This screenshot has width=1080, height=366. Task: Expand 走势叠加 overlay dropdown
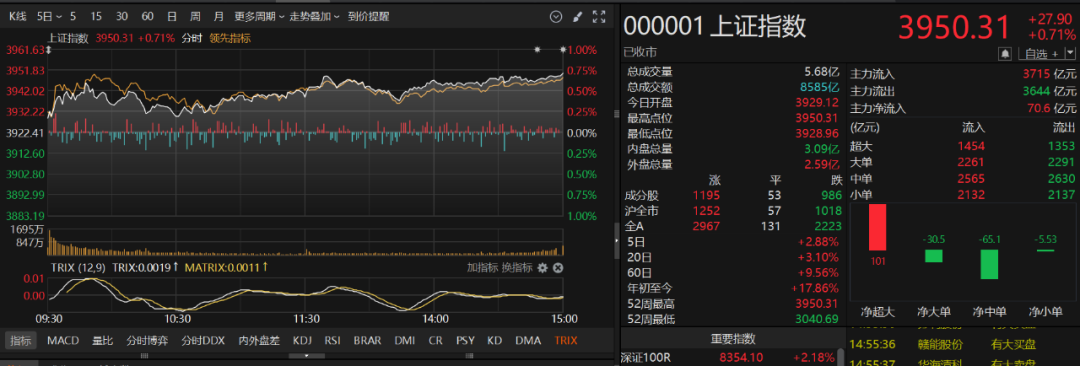coord(315,16)
